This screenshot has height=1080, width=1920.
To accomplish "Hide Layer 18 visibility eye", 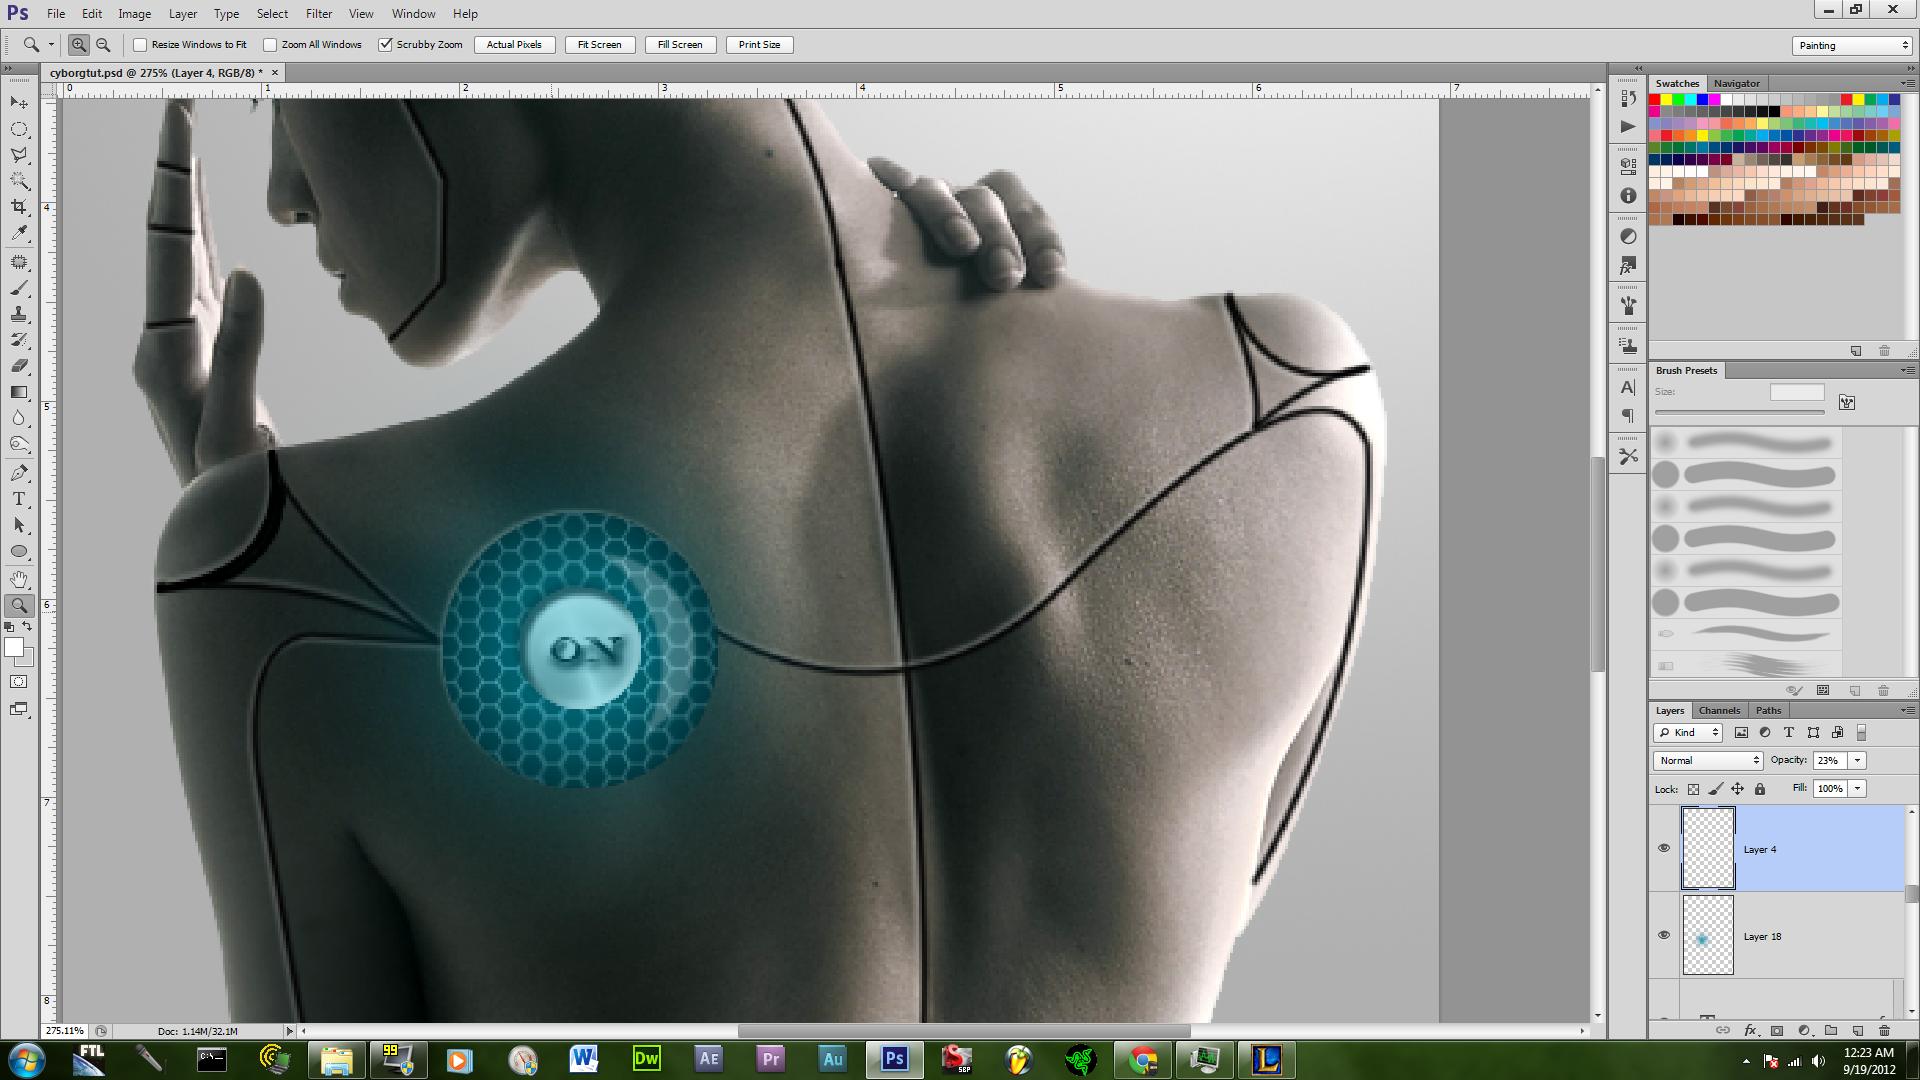I will [1664, 935].
